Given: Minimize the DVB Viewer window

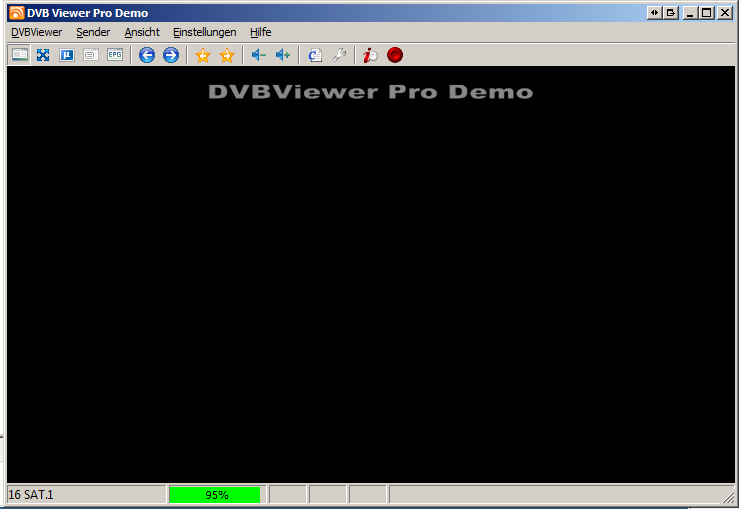Looking at the screenshot, I should [690, 13].
